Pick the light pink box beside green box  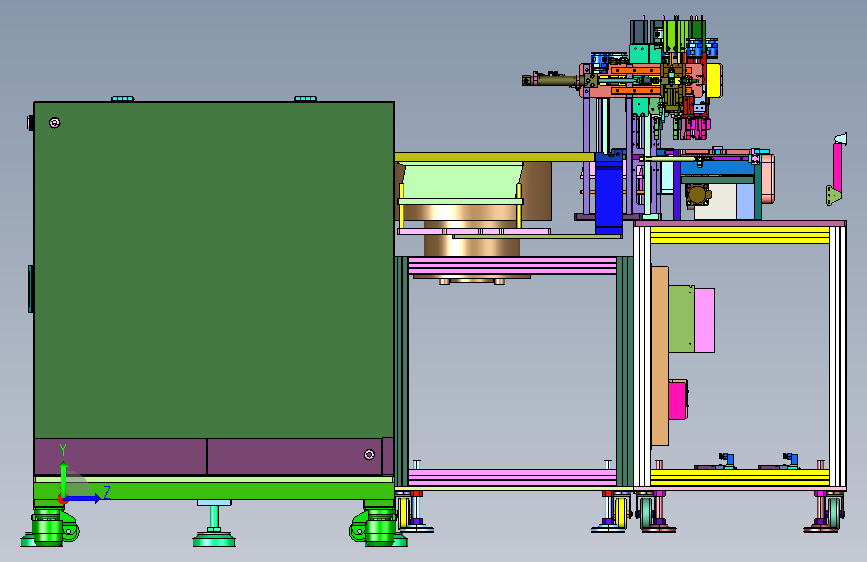704,320
